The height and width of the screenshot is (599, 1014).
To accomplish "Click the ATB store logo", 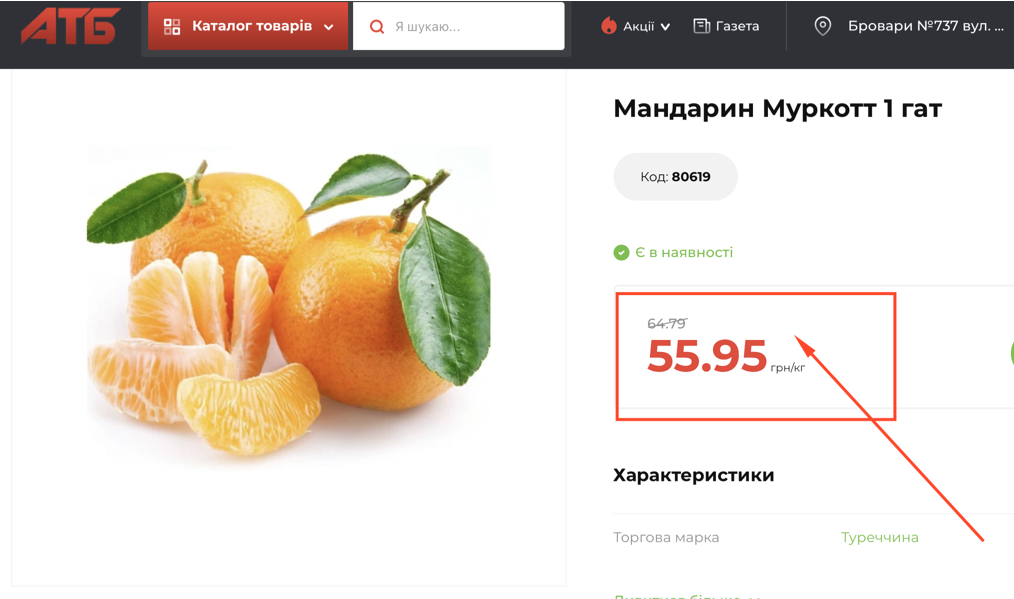I will pyautogui.click(x=70, y=26).
